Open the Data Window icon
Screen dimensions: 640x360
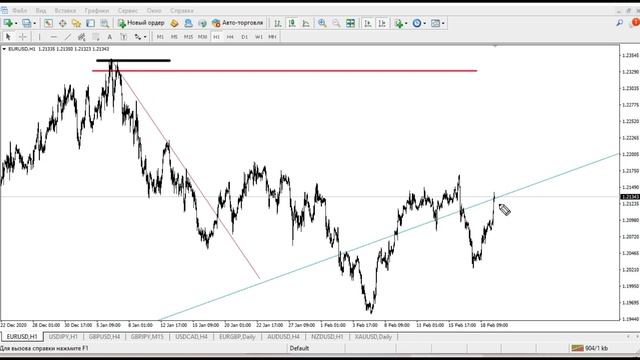click(62, 23)
